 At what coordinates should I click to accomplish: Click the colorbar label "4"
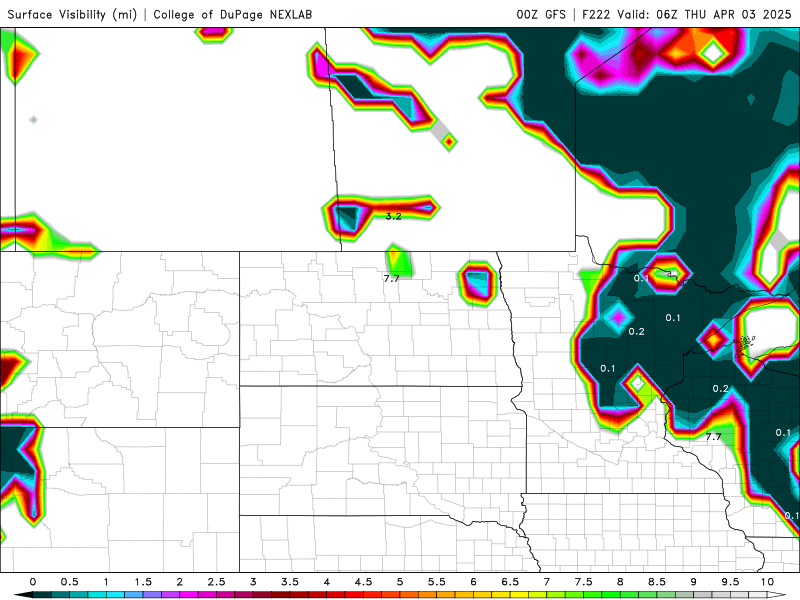[x=327, y=582]
